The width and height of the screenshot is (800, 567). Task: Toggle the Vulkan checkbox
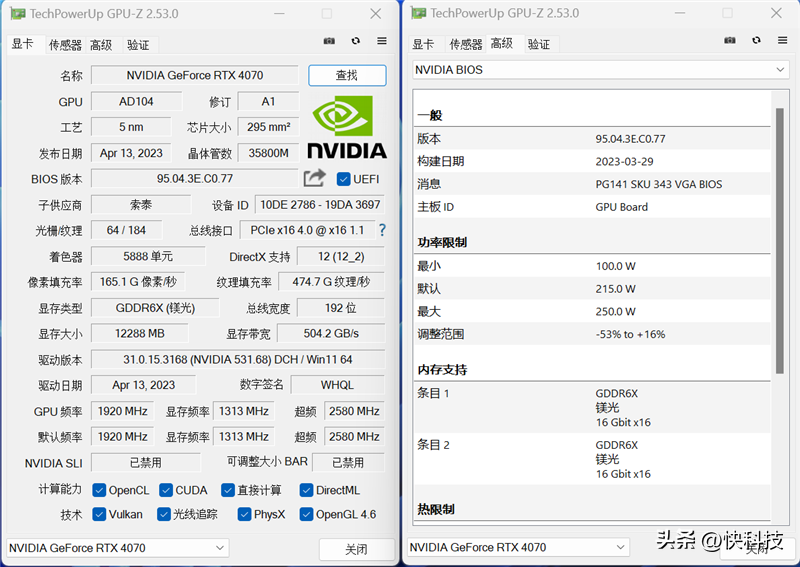point(99,514)
